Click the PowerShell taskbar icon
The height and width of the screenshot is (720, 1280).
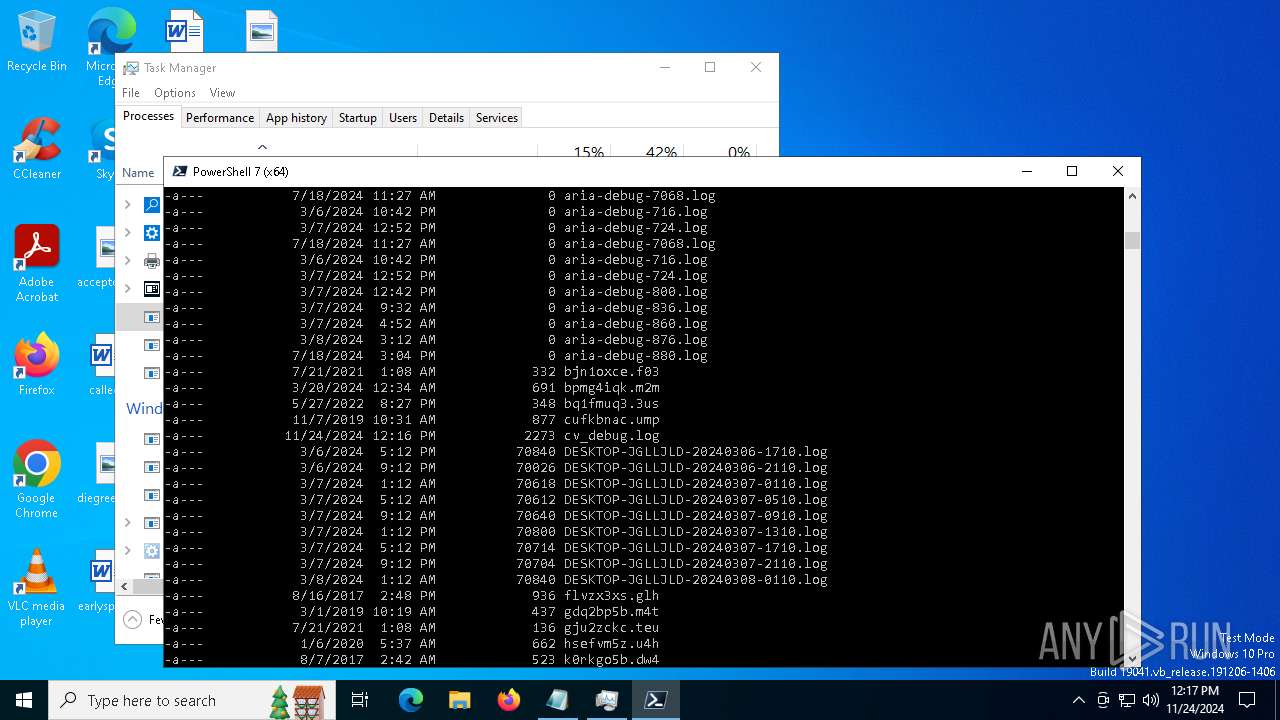pyautogui.click(x=656, y=700)
